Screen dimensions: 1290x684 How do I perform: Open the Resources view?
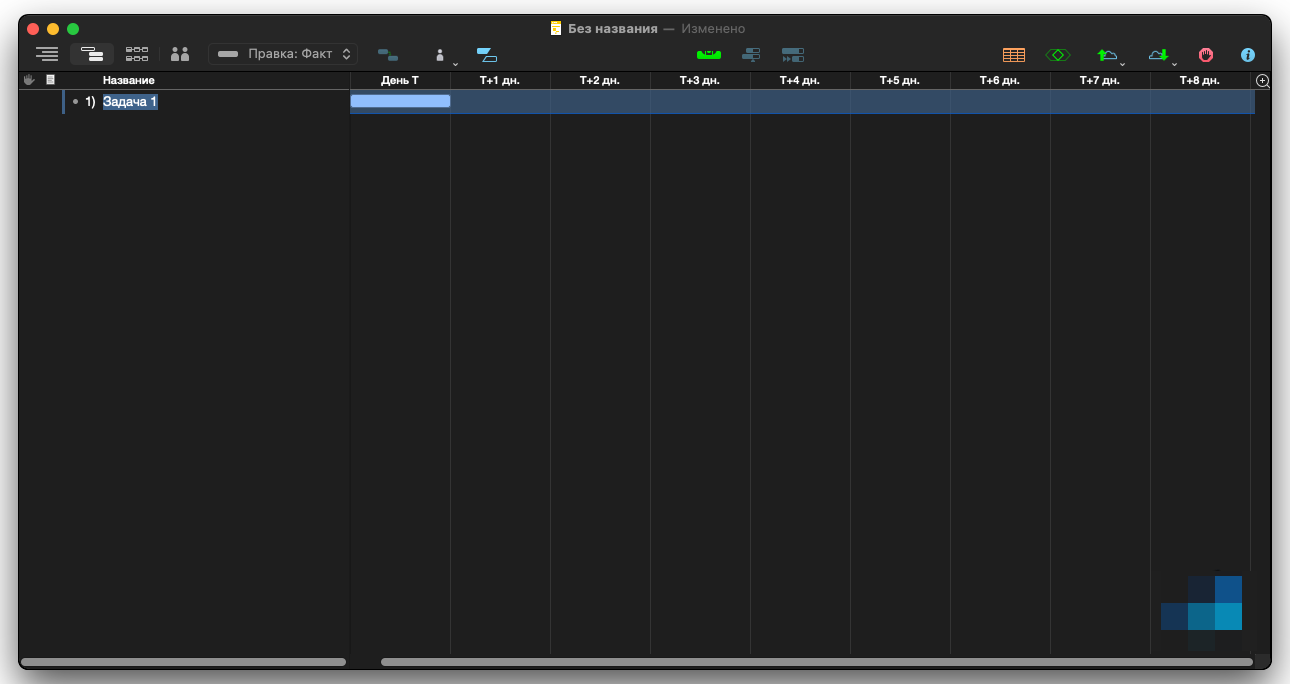[x=180, y=54]
